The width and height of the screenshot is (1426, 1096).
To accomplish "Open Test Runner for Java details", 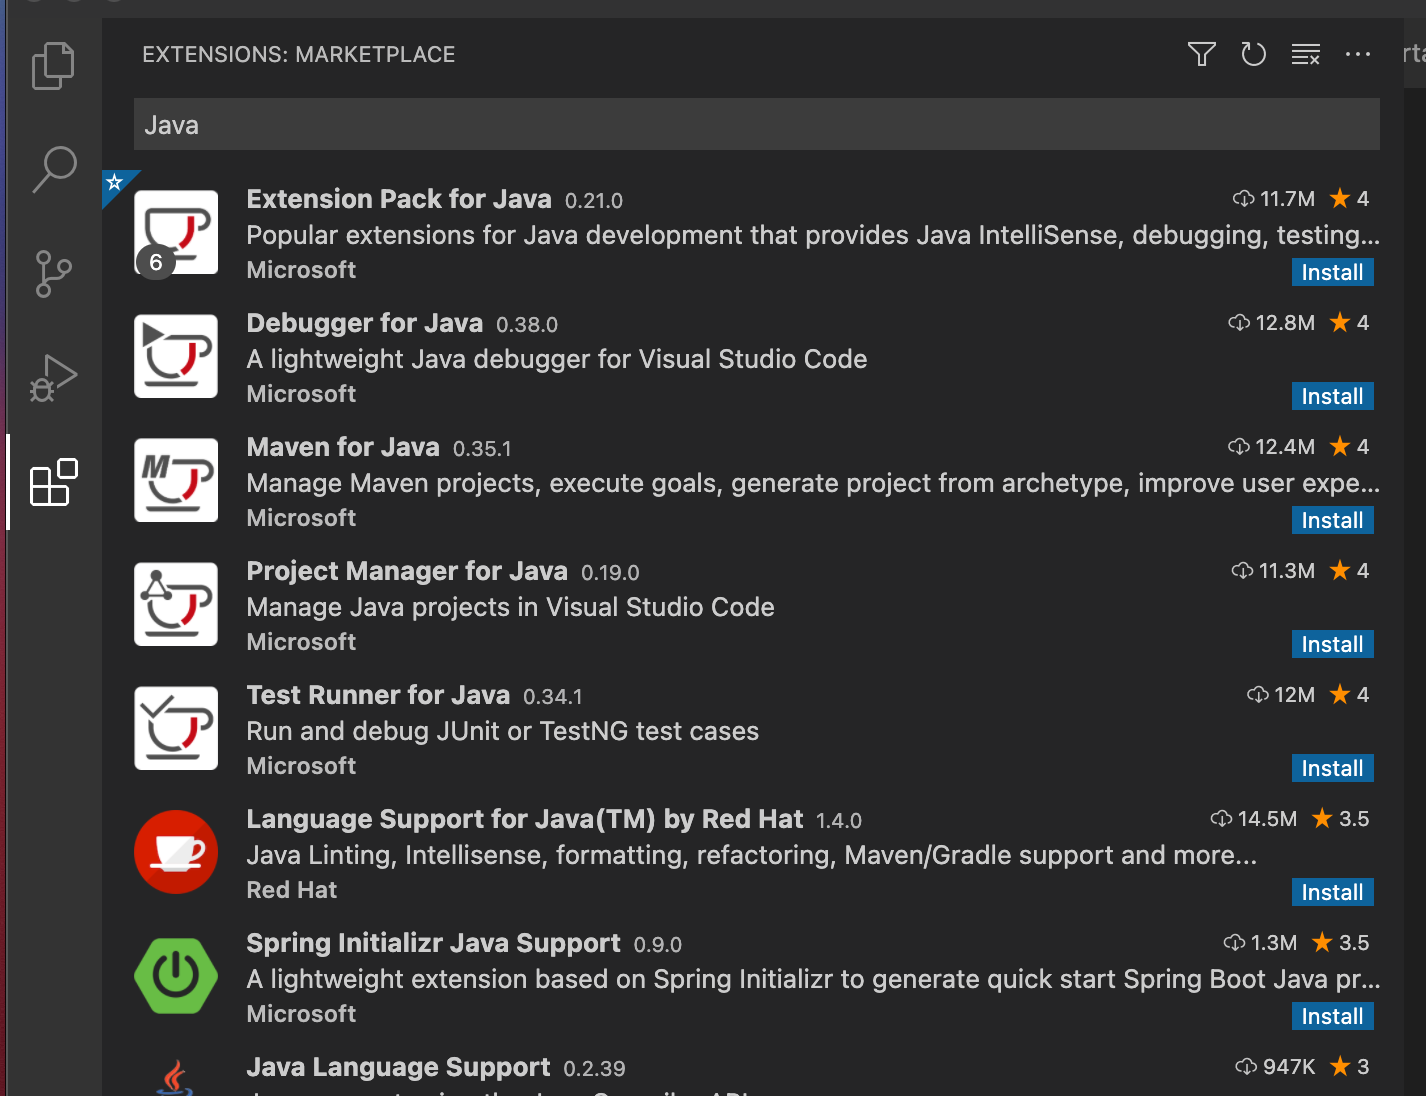I will point(378,695).
